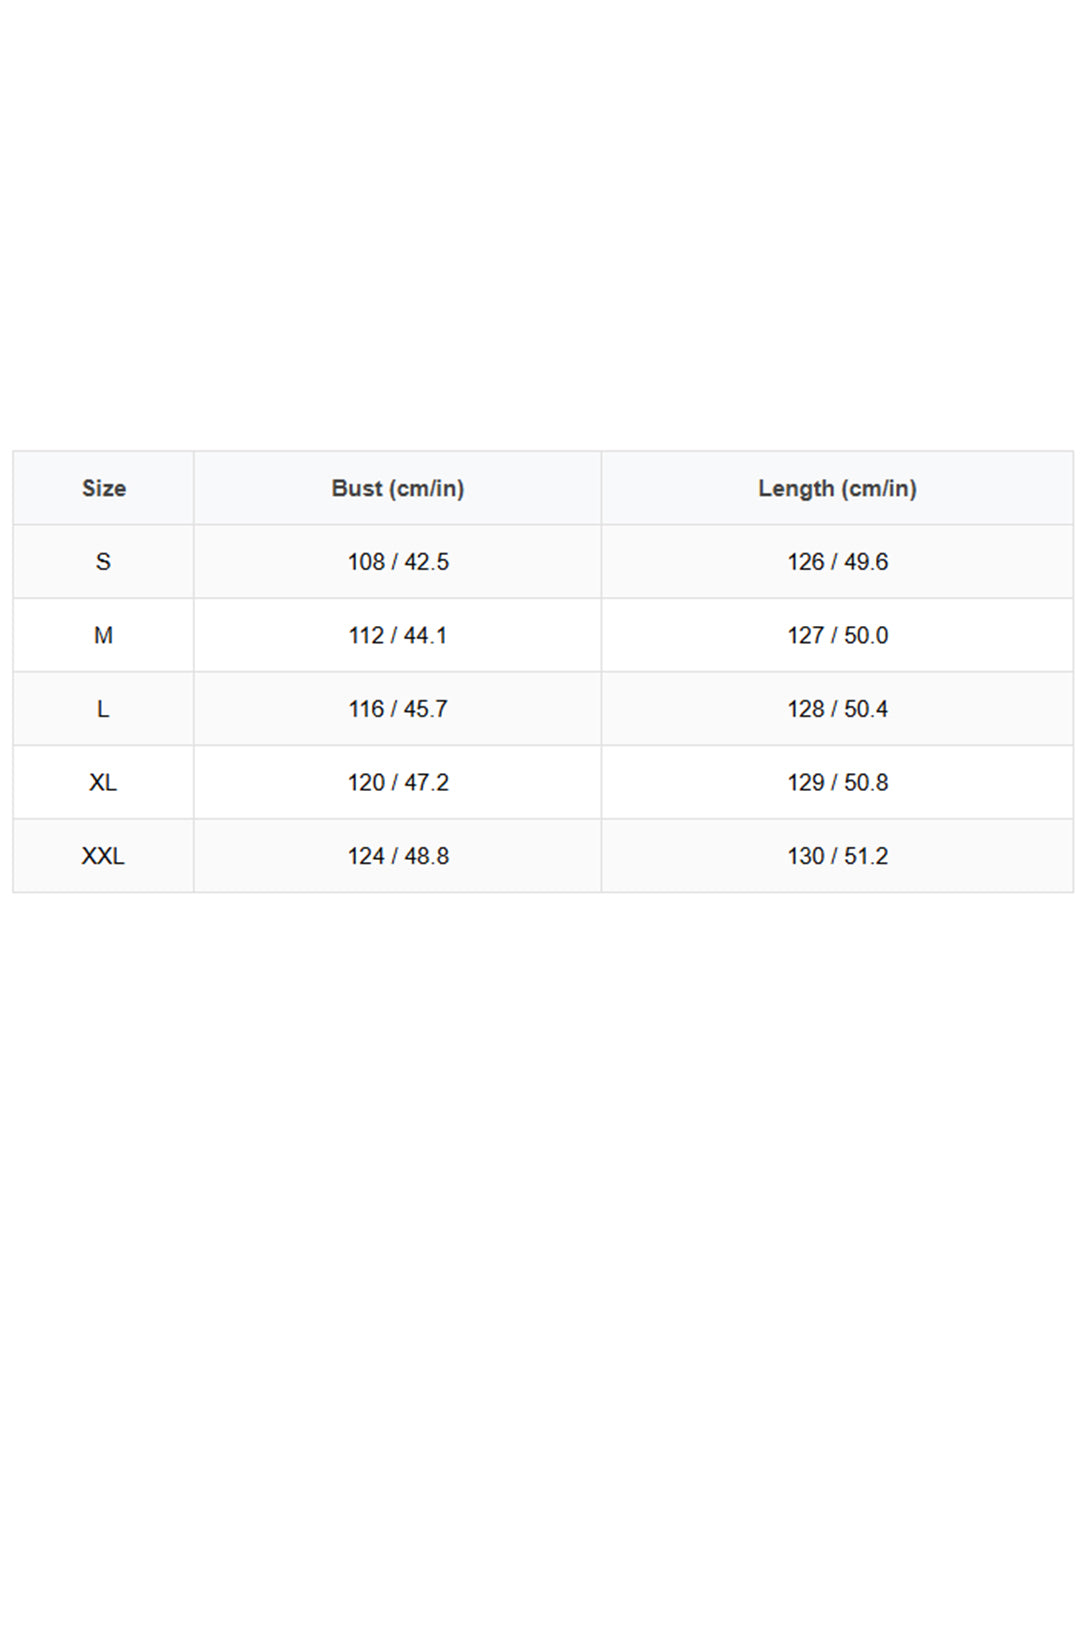
Task: Select the L size cell
Action: pyautogui.click(x=103, y=709)
